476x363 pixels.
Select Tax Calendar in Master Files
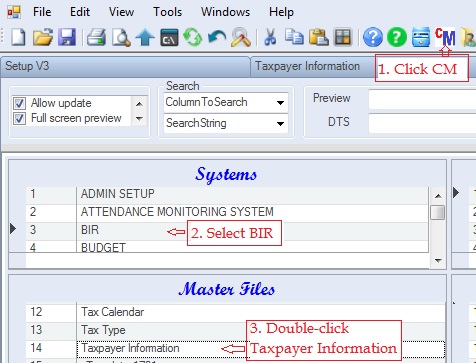point(261,313)
